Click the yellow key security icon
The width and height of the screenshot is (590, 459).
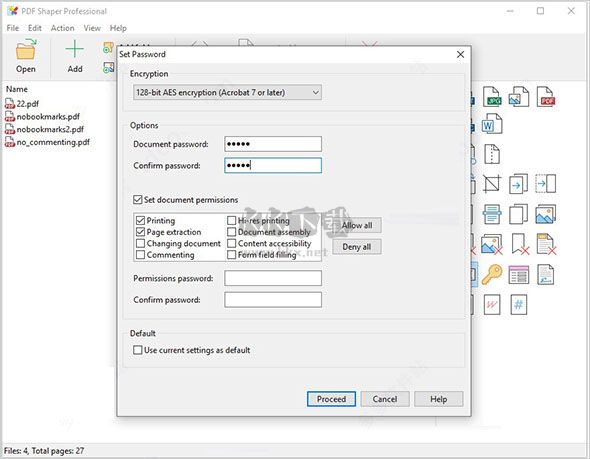[x=492, y=274]
